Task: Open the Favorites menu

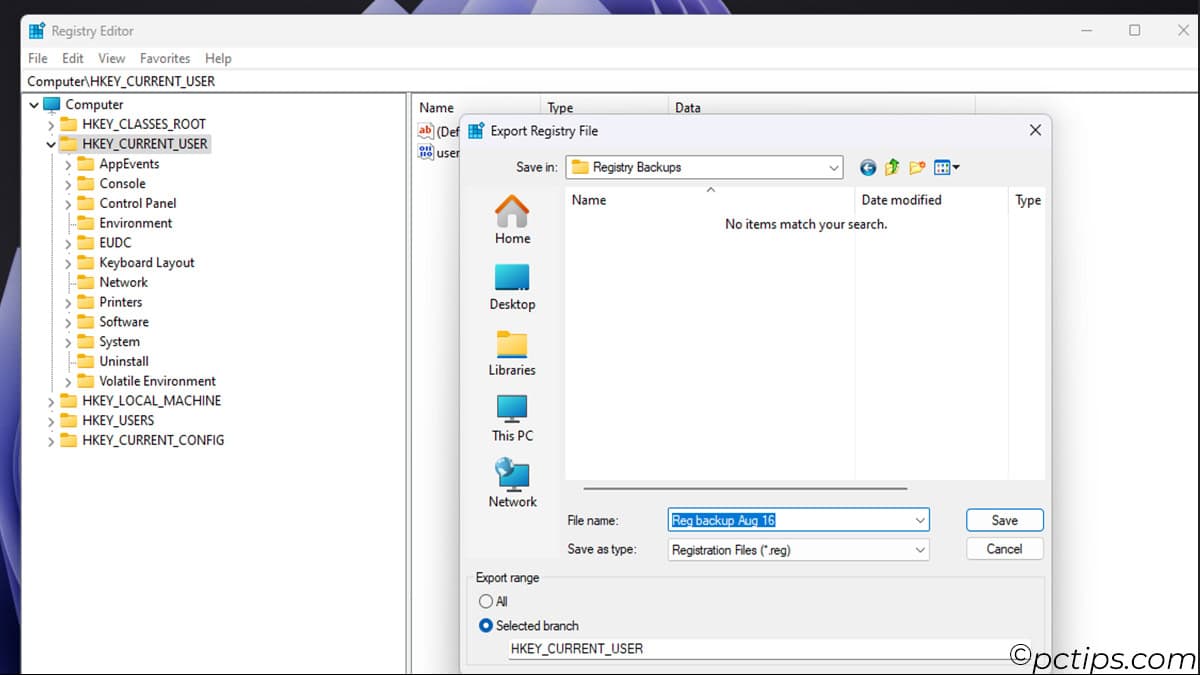Action: pos(164,58)
